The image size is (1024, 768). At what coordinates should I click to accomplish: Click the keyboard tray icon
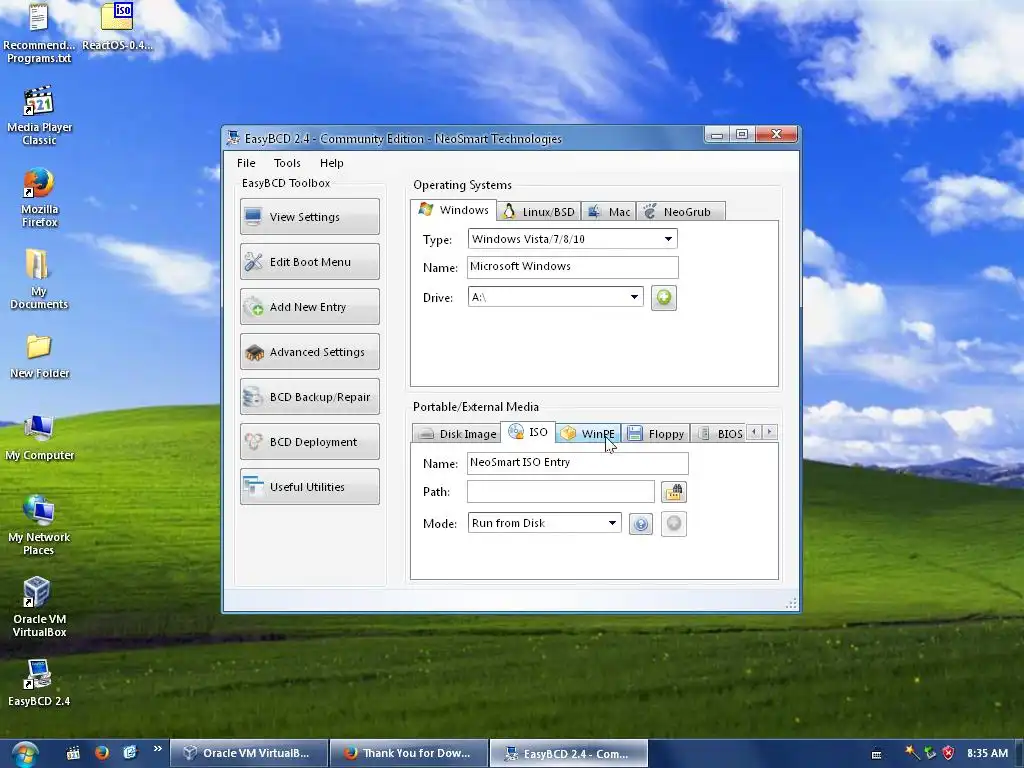click(x=876, y=754)
